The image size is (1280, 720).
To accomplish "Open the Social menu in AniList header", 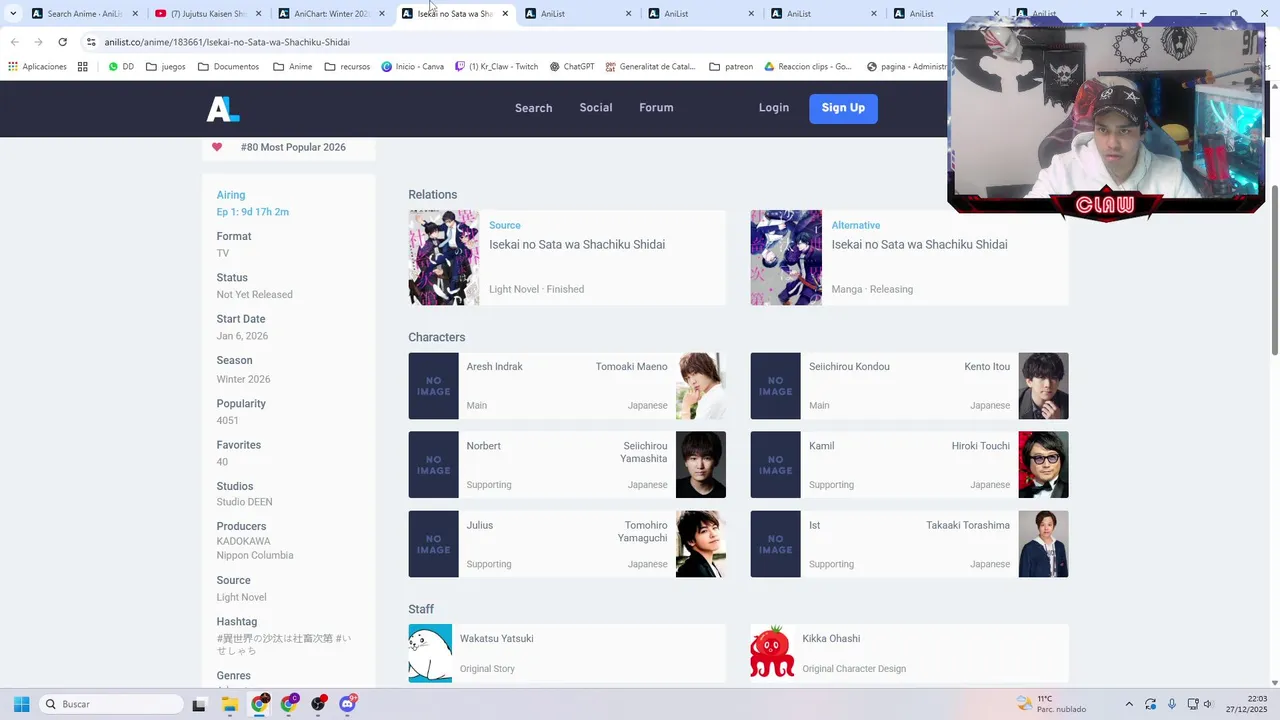I will 596,108.
